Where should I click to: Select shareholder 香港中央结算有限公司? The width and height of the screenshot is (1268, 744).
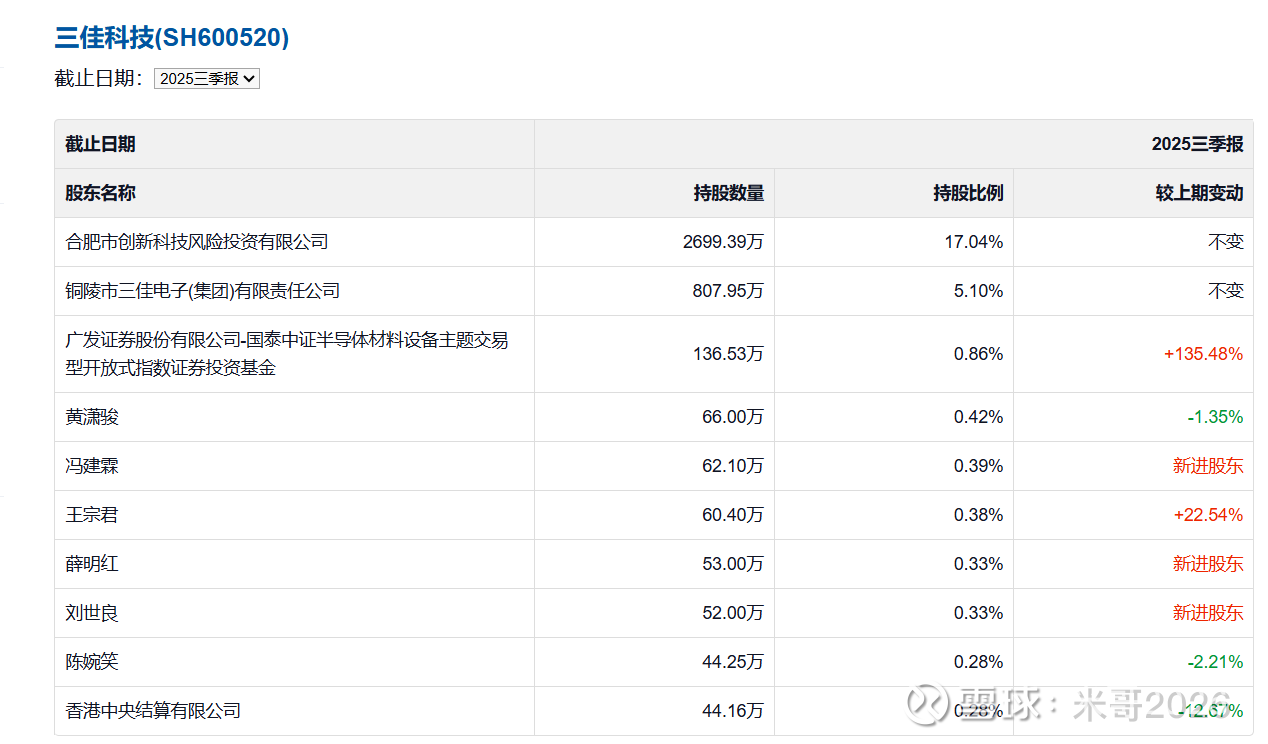coord(153,711)
